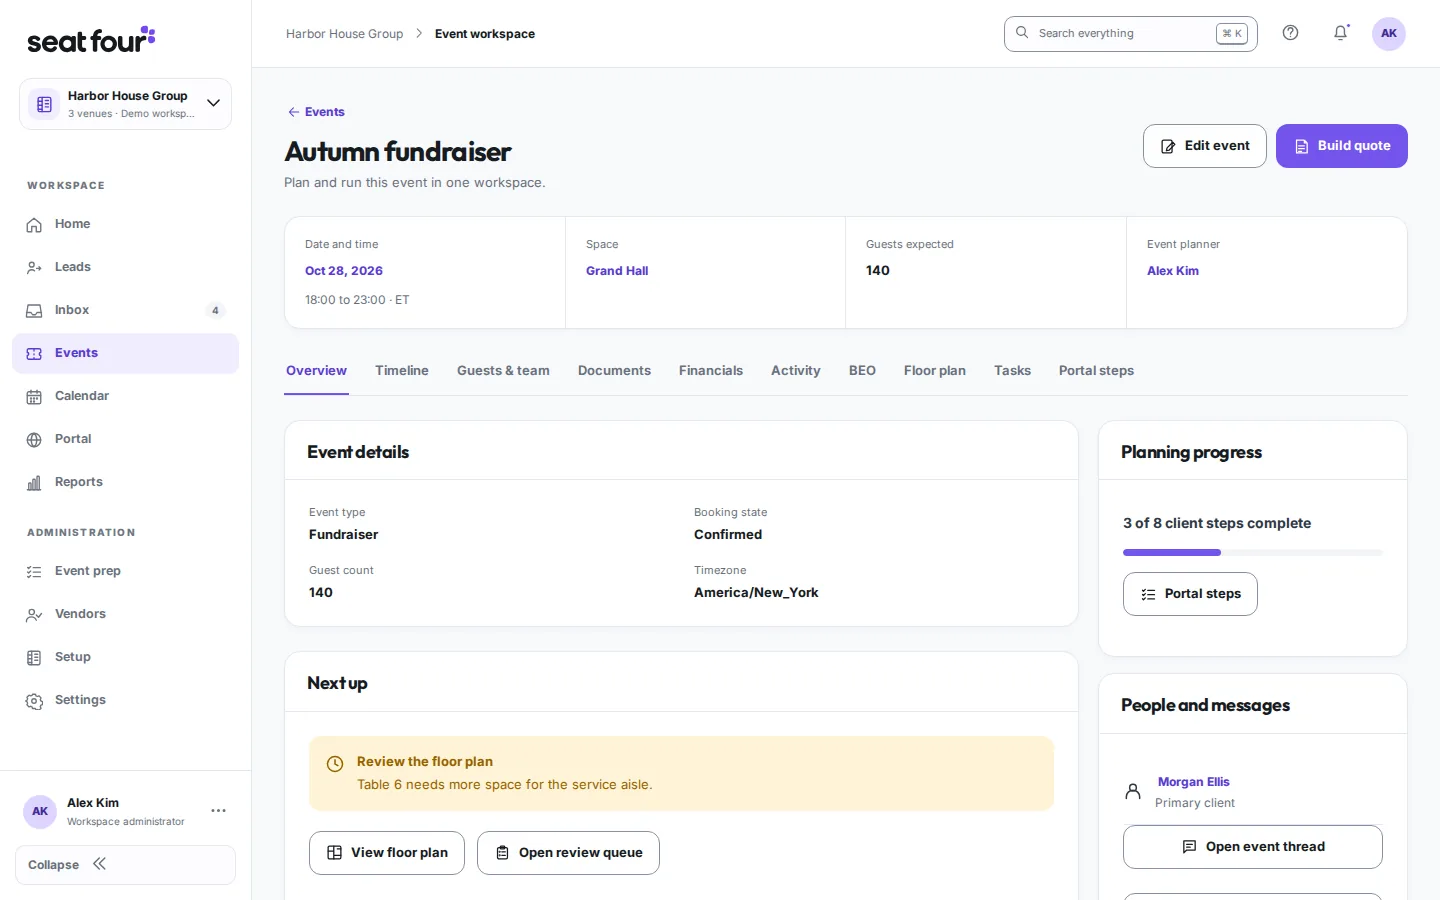Open the help question-mark icon
The height and width of the screenshot is (900, 1440).
pos(1290,33)
